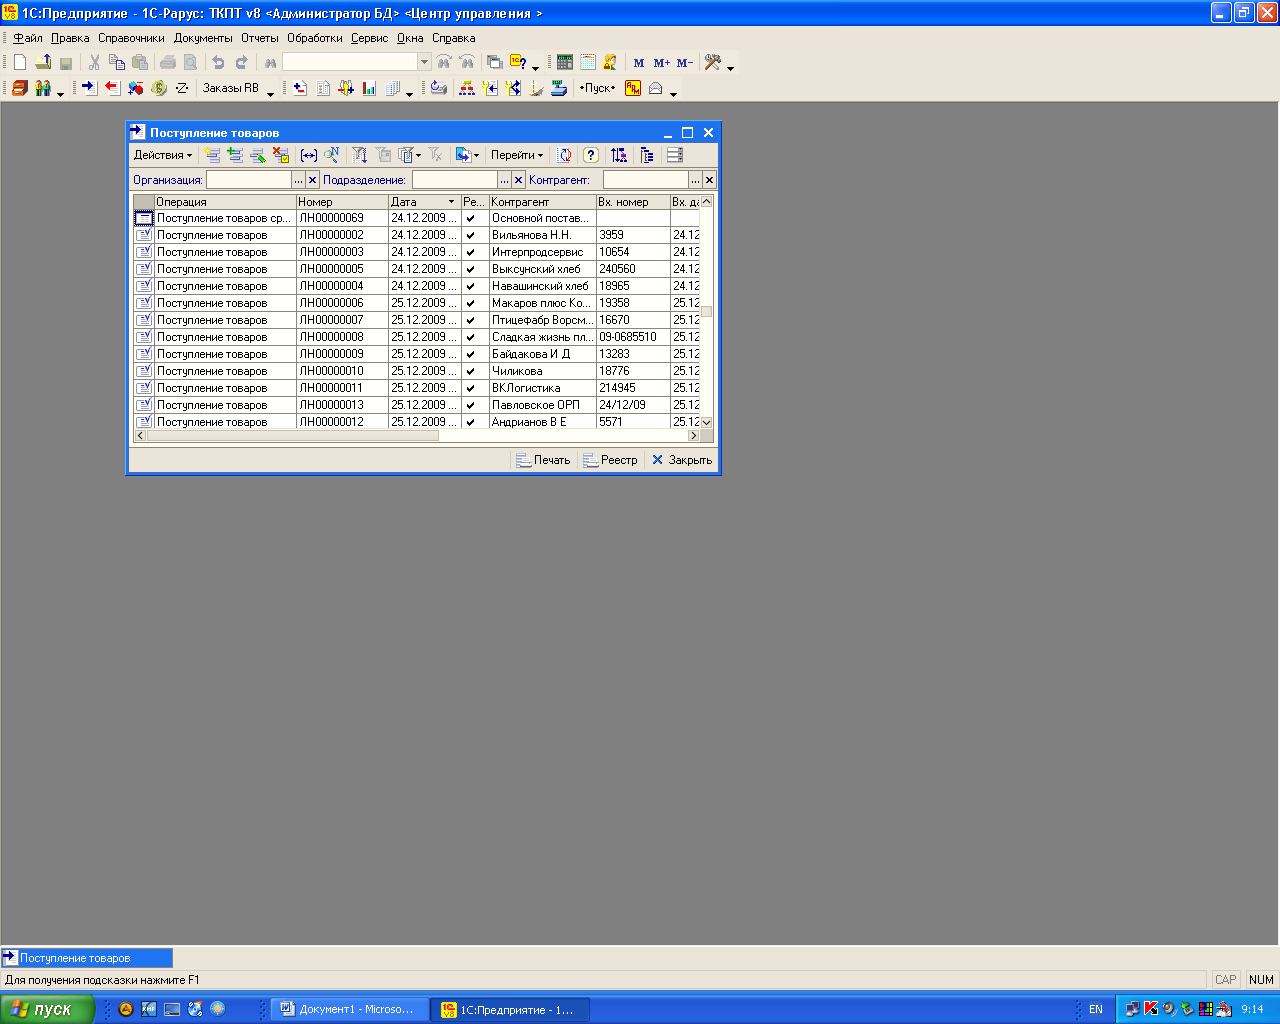Open the Документы menu

(x=203, y=38)
